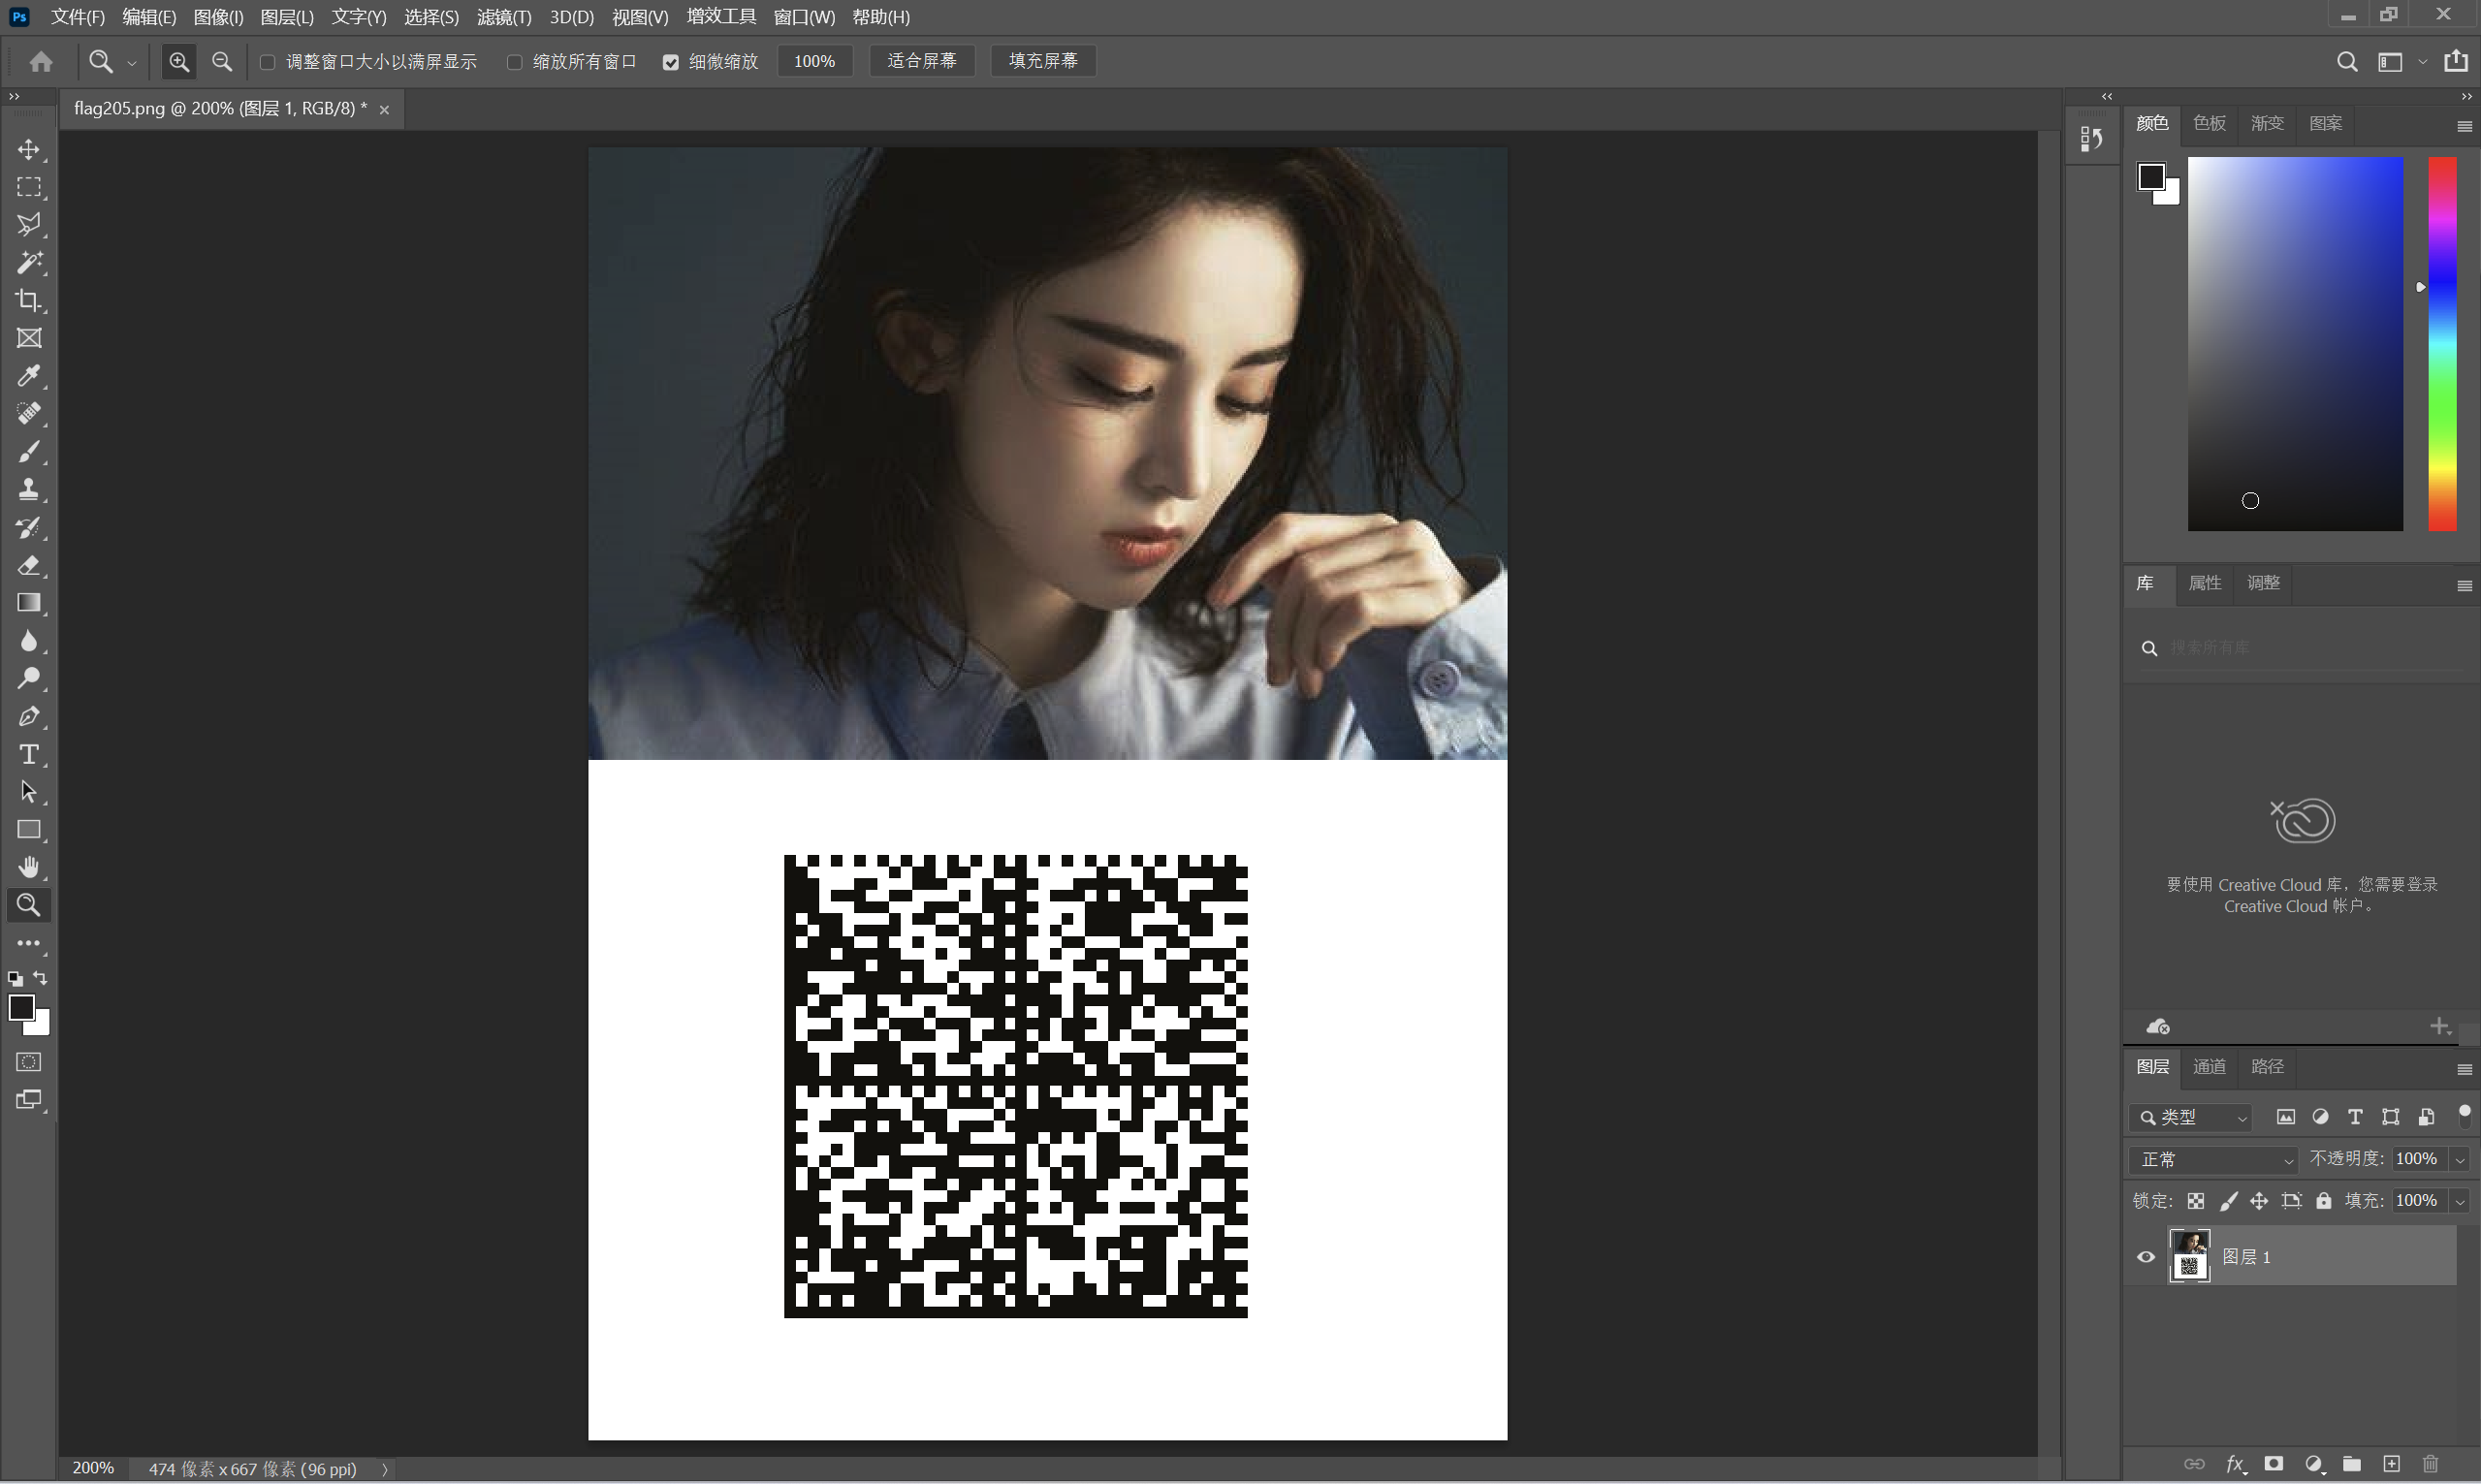Open the zoom tool preset dropdown arrow

tap(131, 63)
